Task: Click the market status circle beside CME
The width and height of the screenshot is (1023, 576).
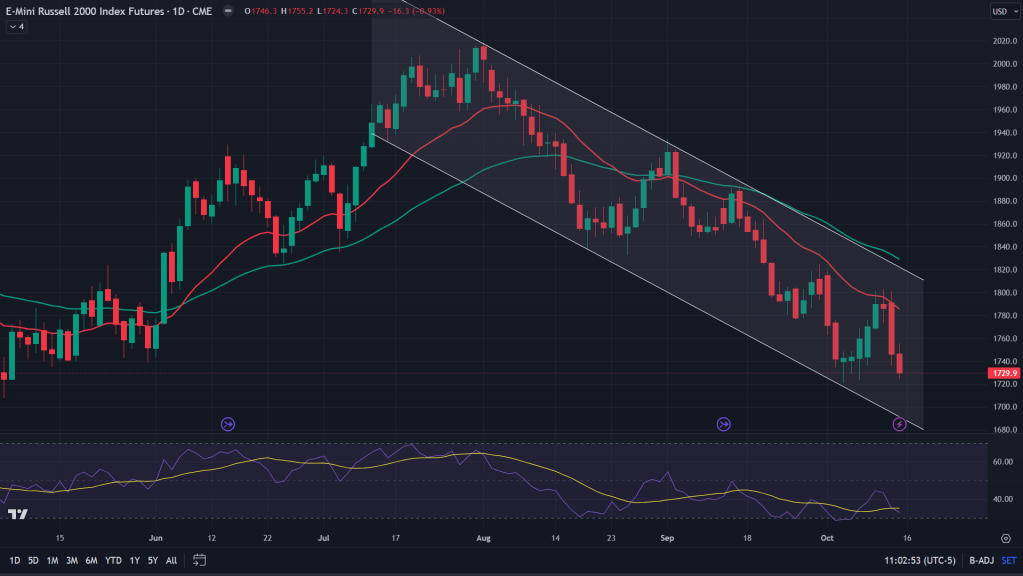Action: (231, 12)
